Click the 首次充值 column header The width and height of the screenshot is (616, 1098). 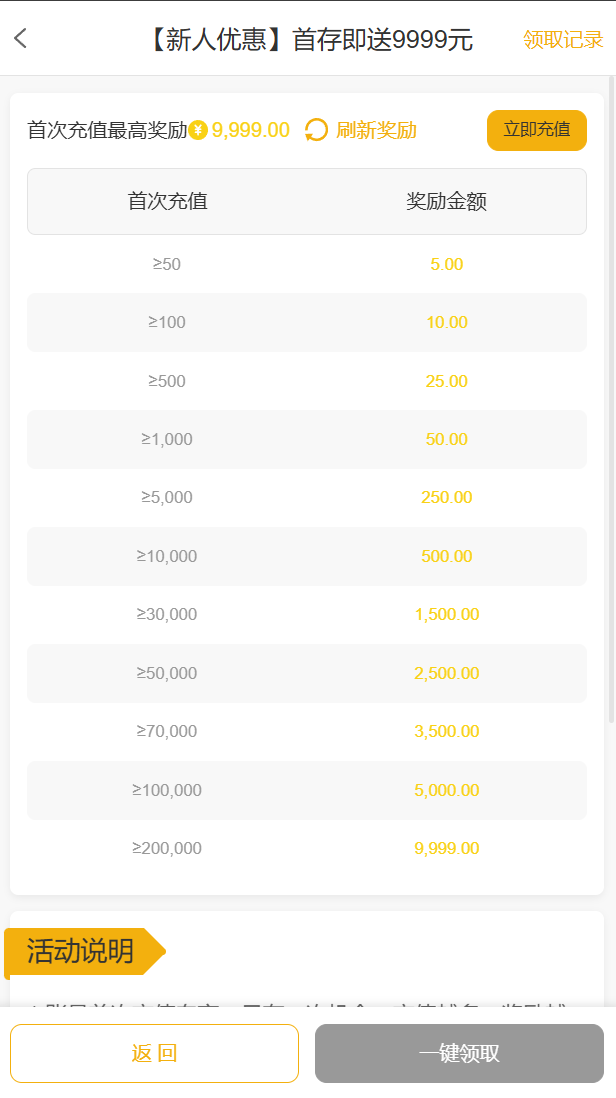pyautogui.click(x=167, y=201)
